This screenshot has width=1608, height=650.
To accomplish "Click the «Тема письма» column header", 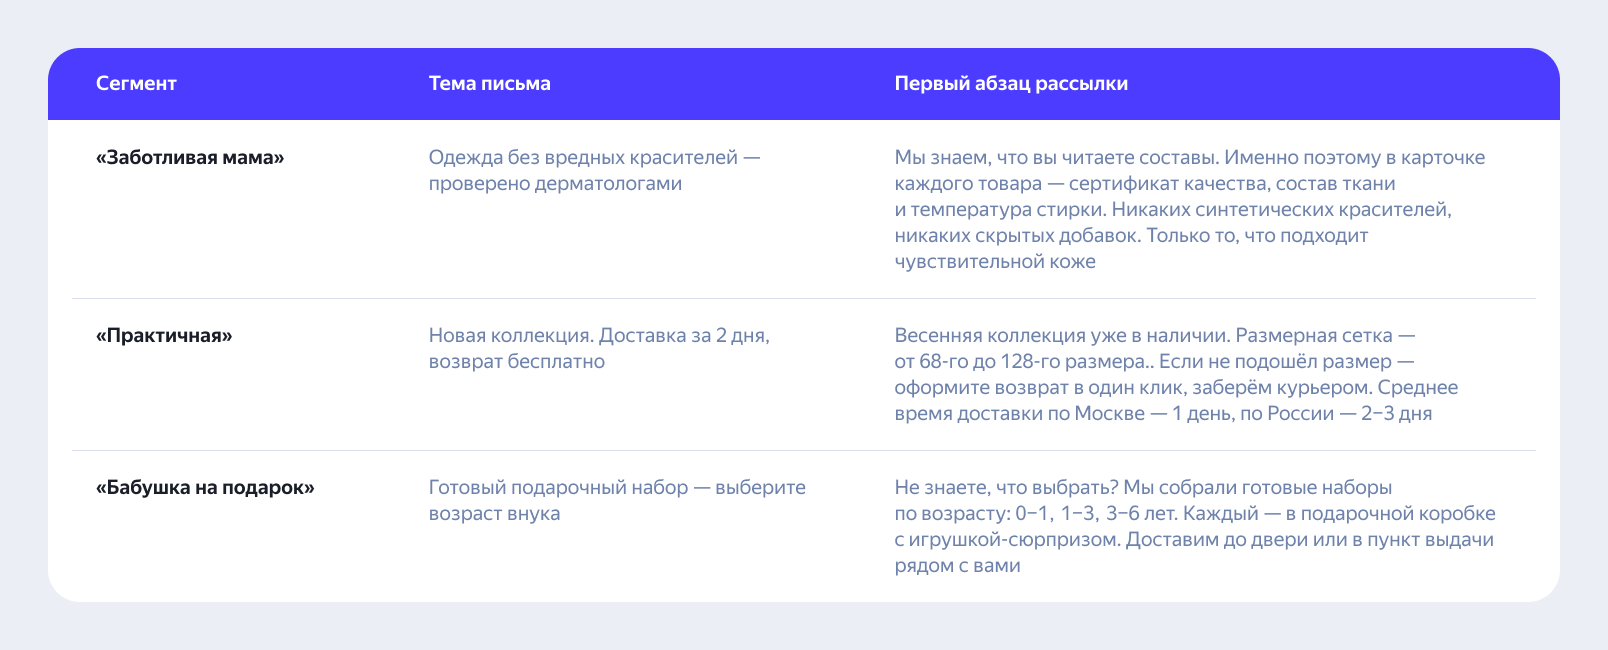I will point(489,84).
